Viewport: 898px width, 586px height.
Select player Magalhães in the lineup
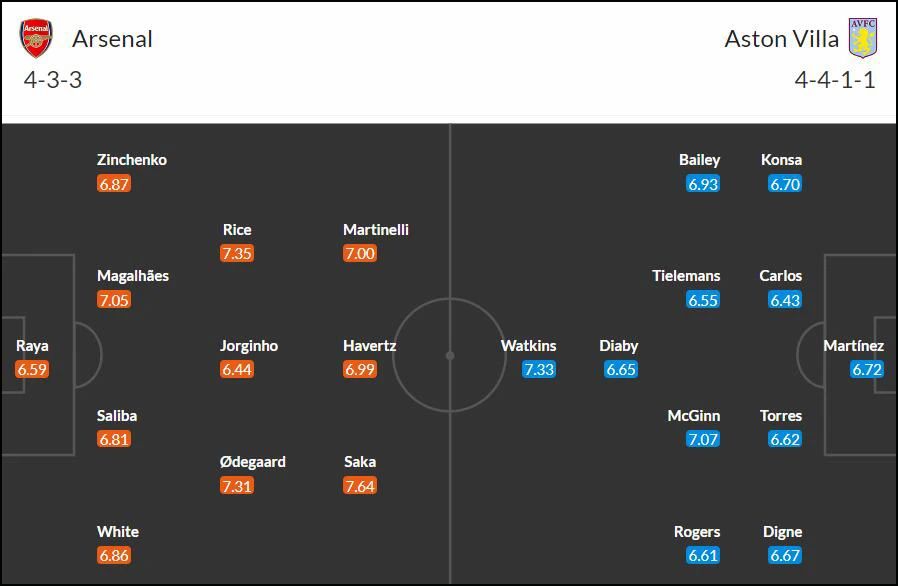click(x=133, y=276)
